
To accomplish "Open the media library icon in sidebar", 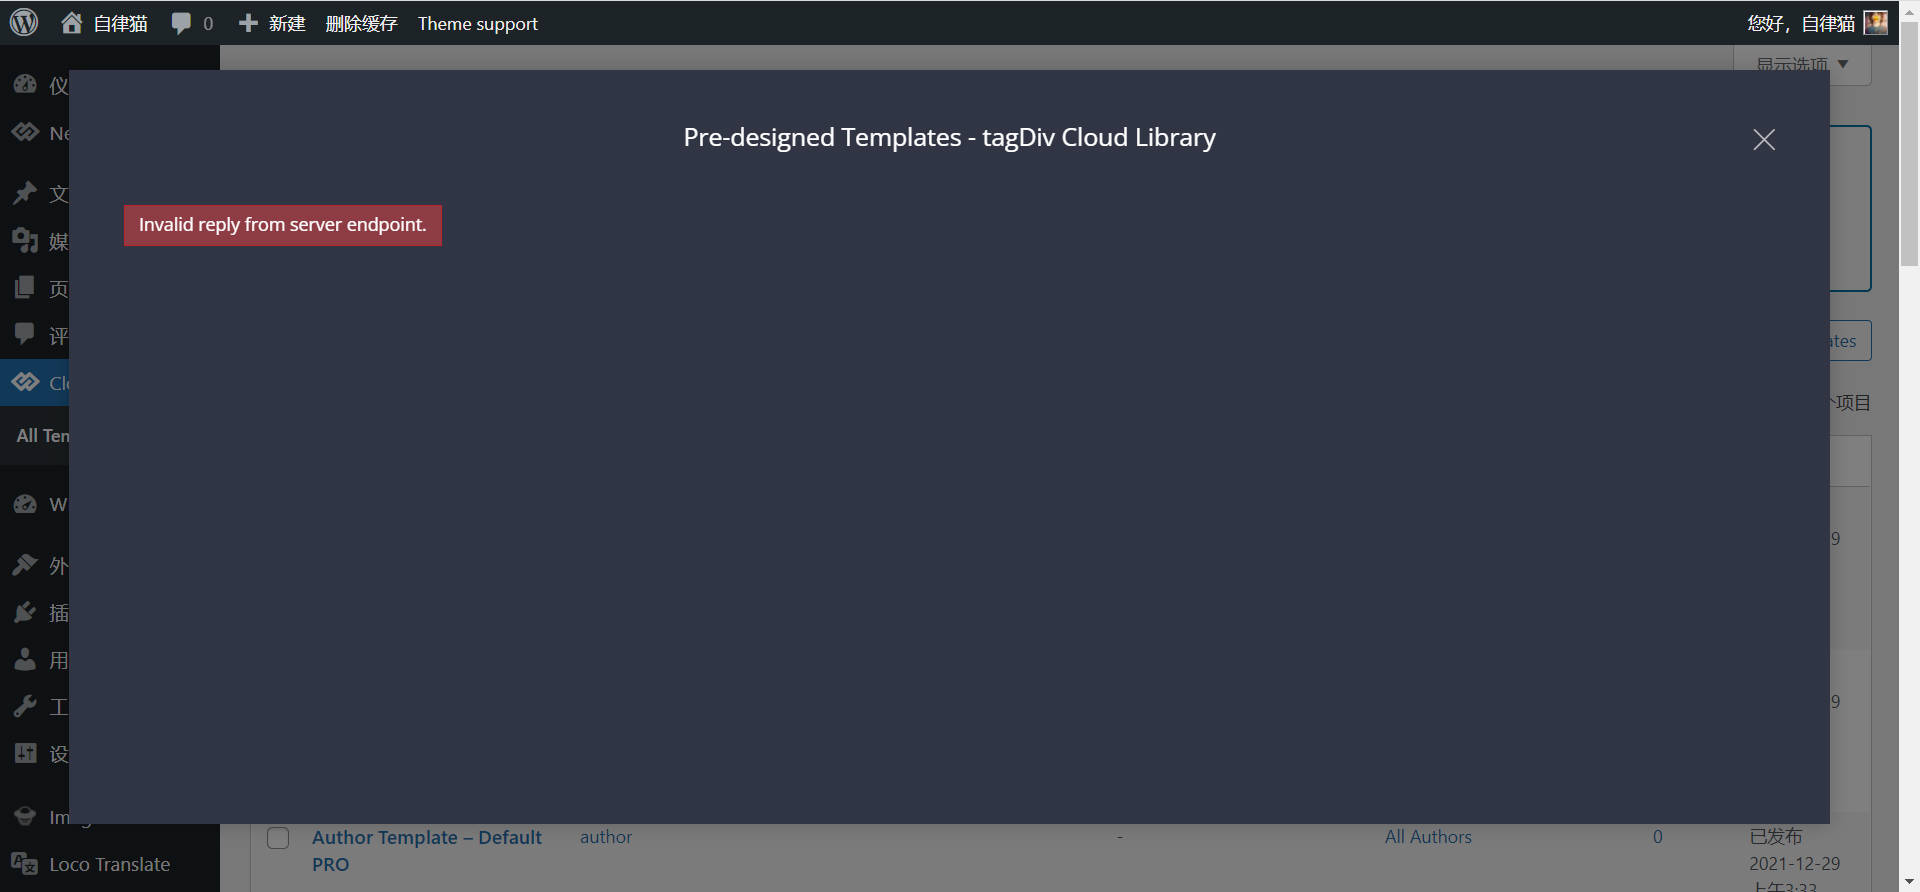I will coord(25,240).
